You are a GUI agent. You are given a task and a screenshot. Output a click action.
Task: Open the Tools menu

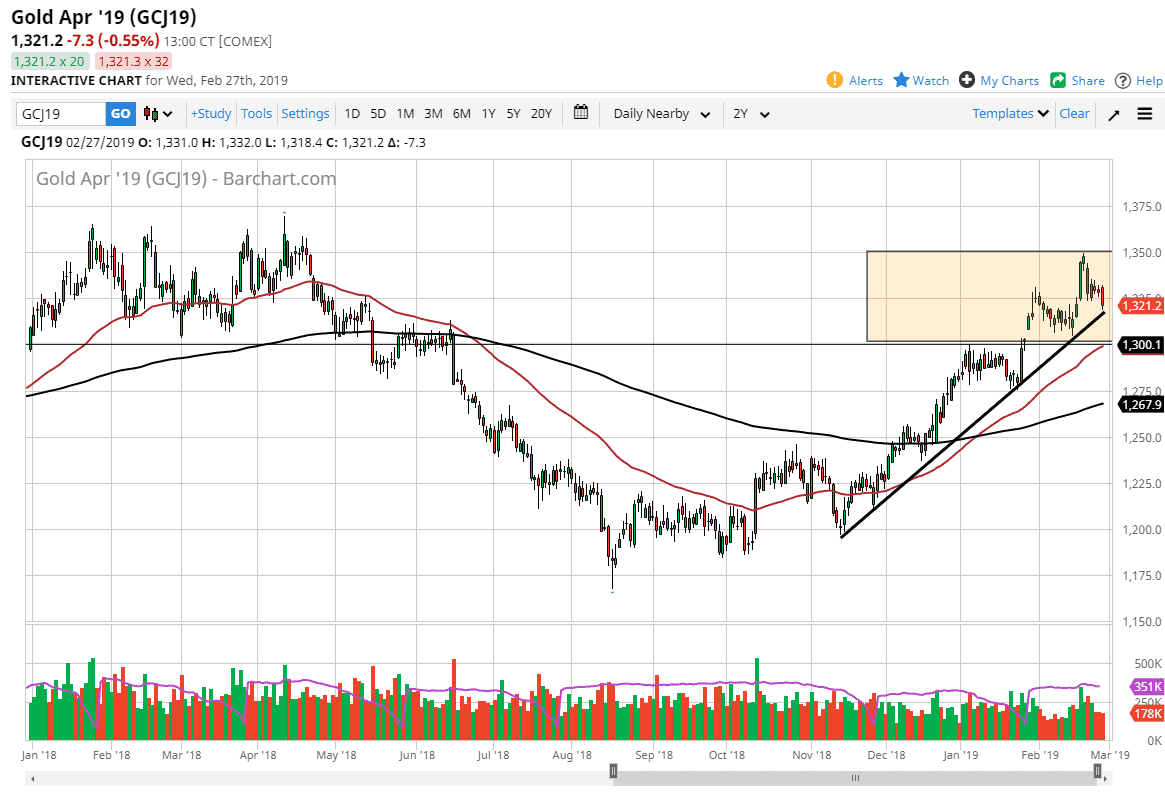click(256, 114)
